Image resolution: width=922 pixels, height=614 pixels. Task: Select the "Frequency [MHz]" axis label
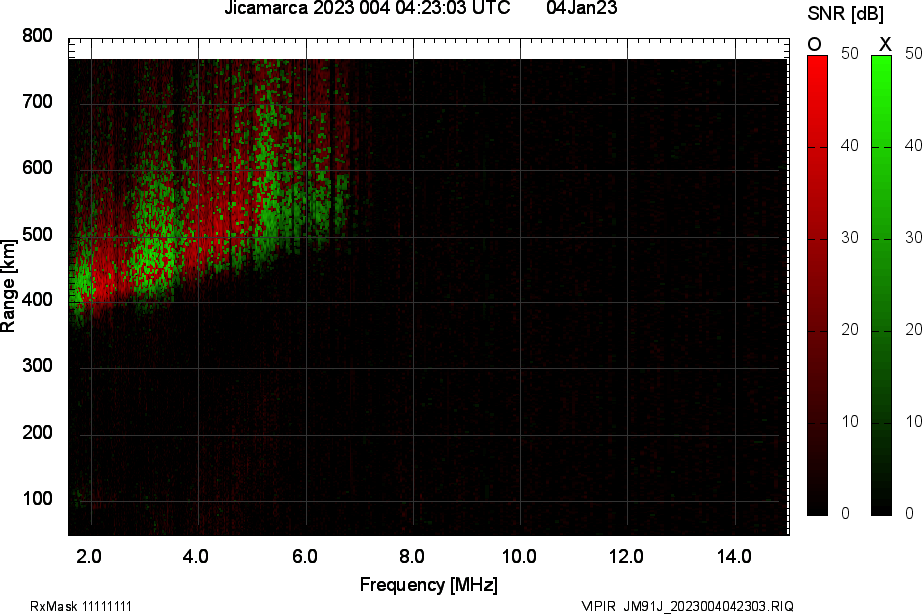pyautogui.click(x=428, y=584)
